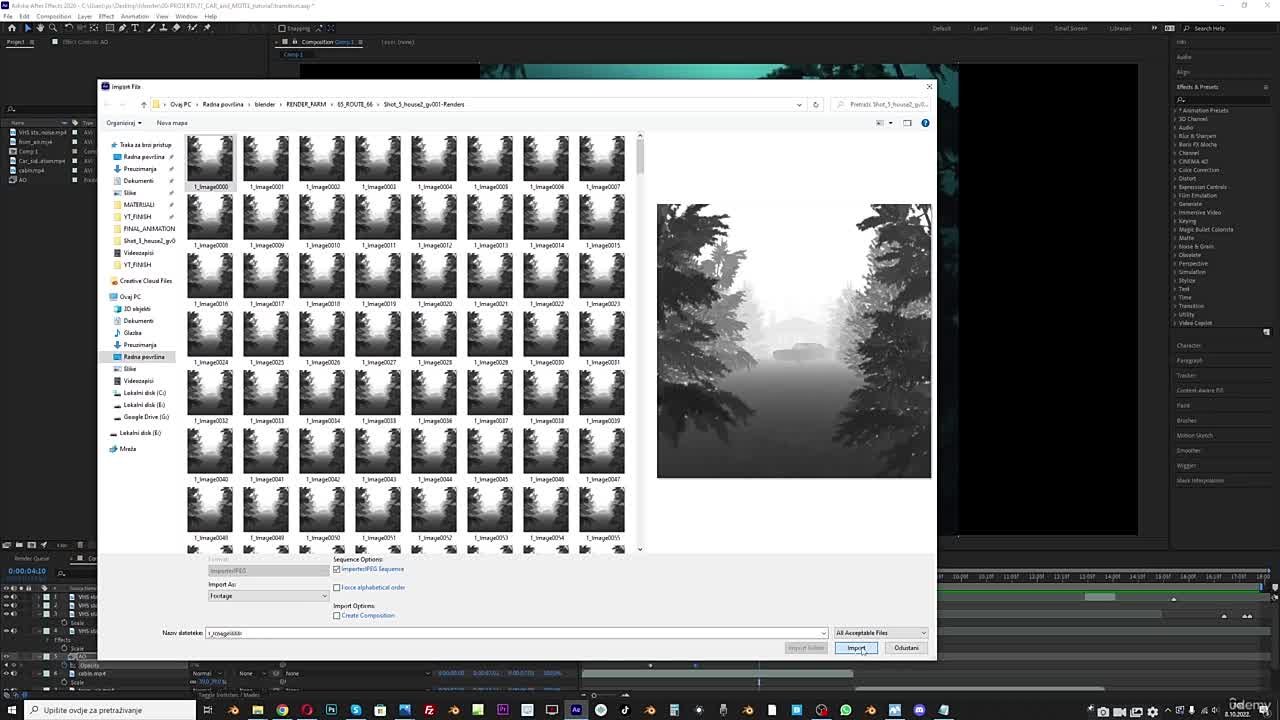Screen dimensions: 1280x720
Task: Click the Import button
Action: [856, 648]
